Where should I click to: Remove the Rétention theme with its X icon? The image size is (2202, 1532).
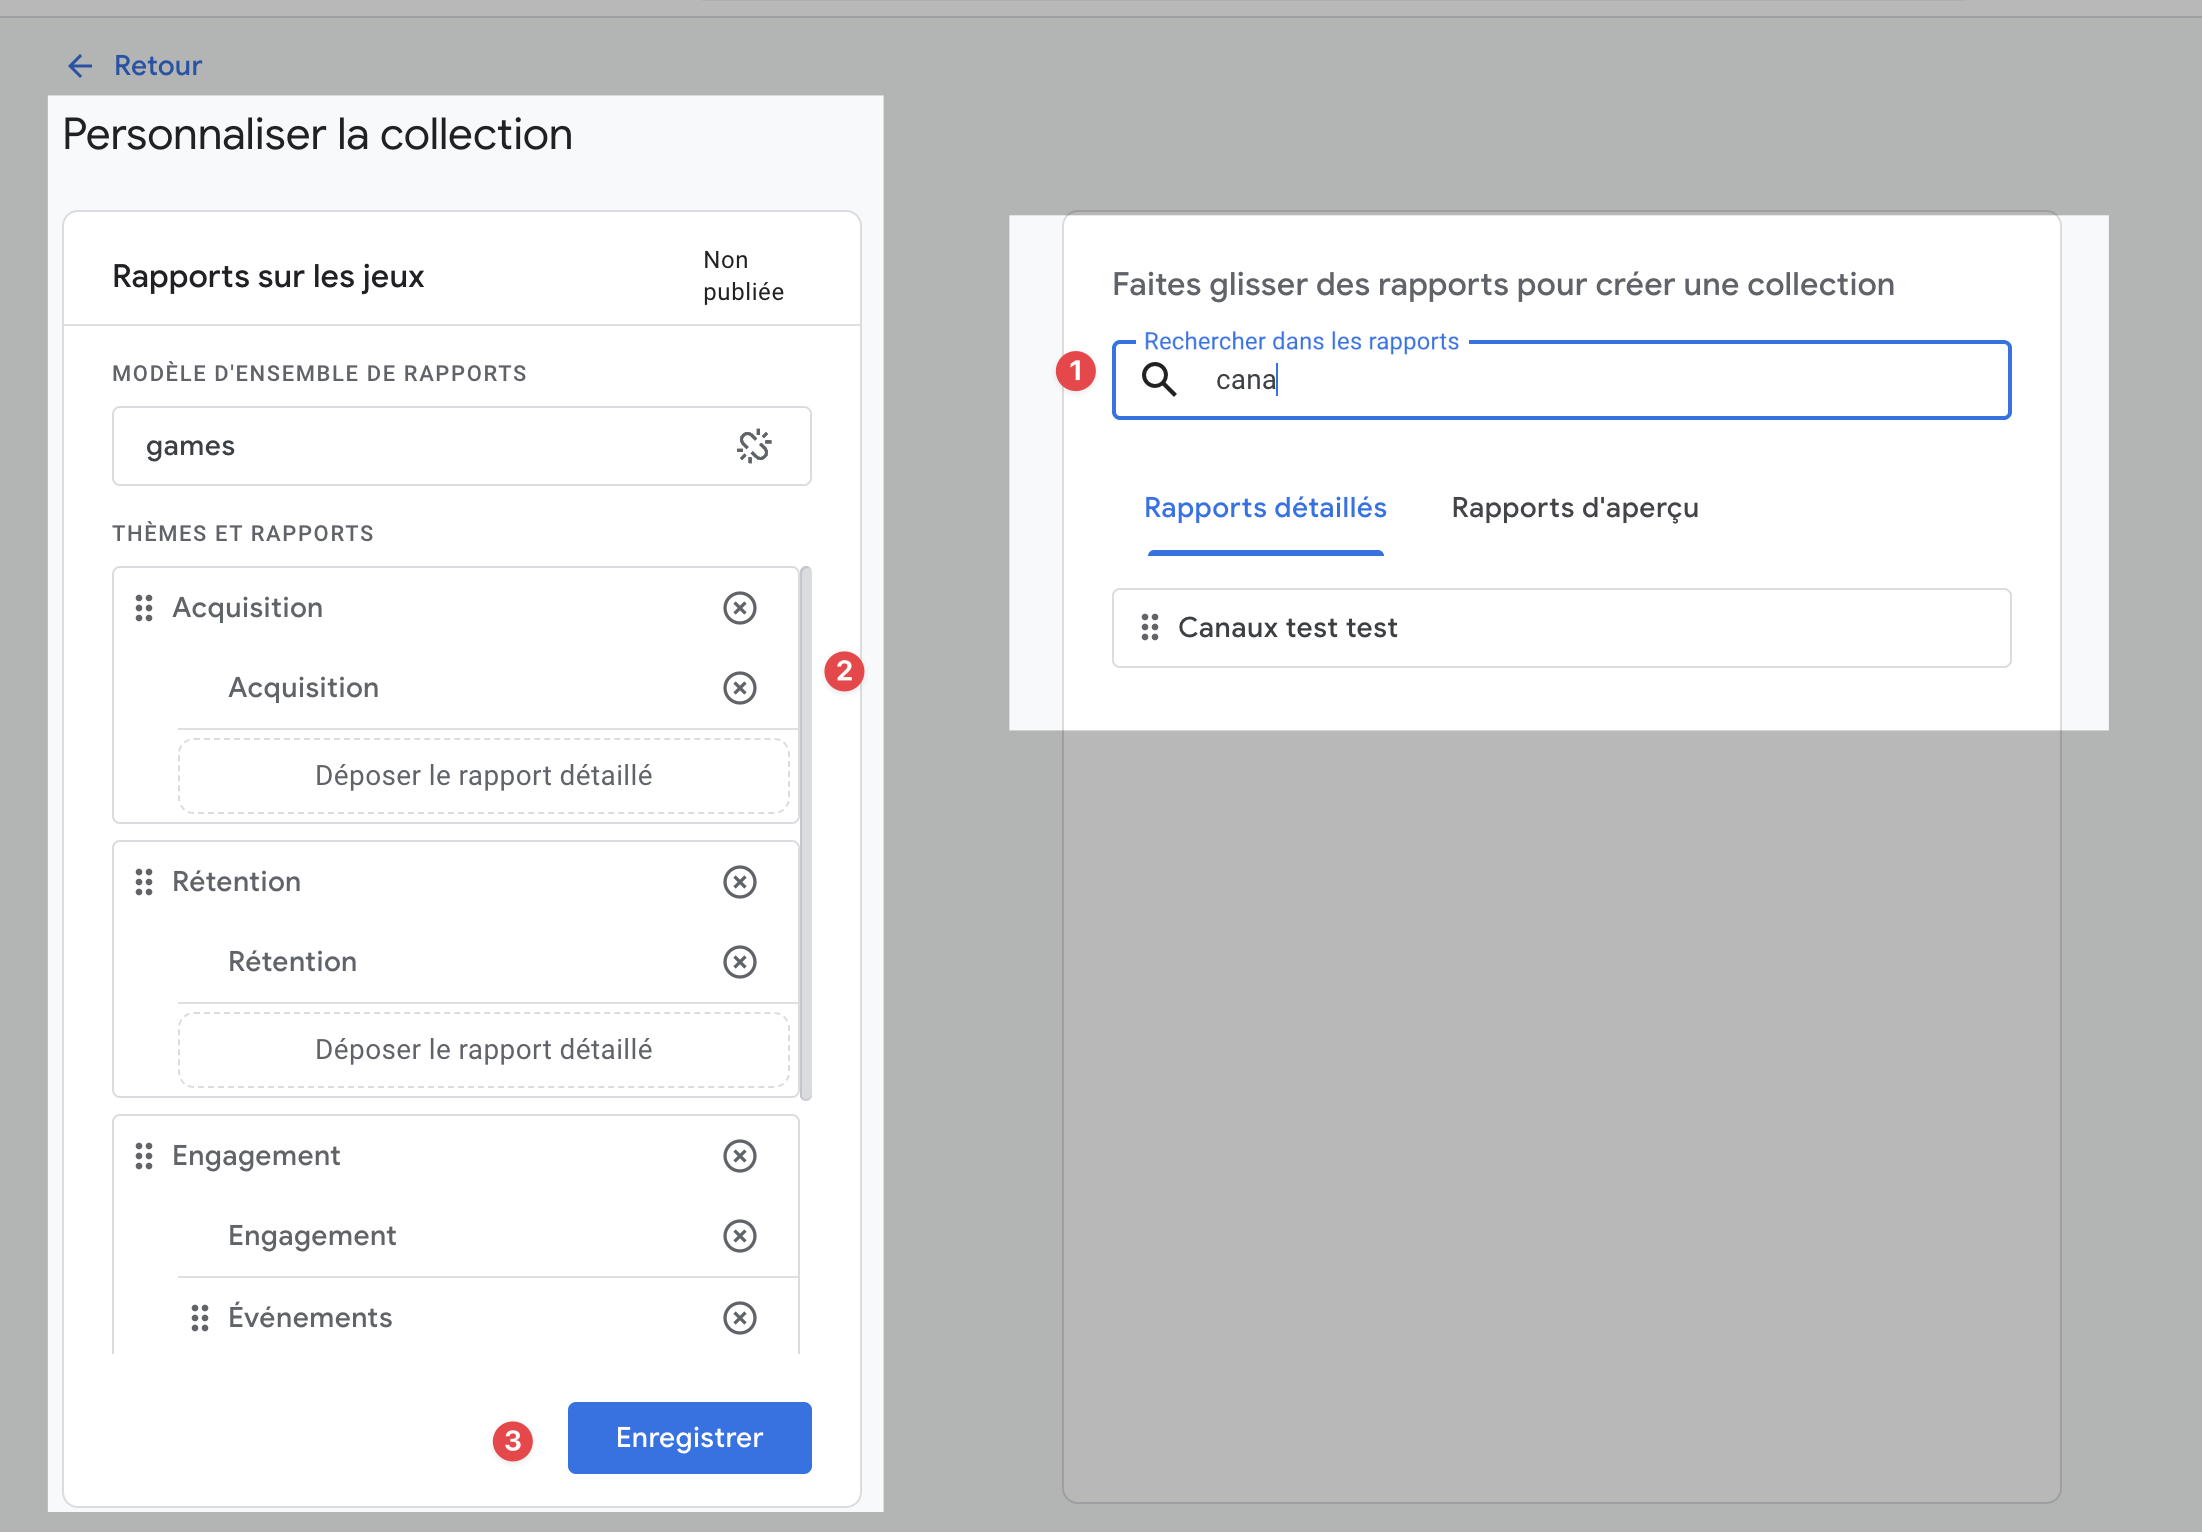[x=739, y=882]
